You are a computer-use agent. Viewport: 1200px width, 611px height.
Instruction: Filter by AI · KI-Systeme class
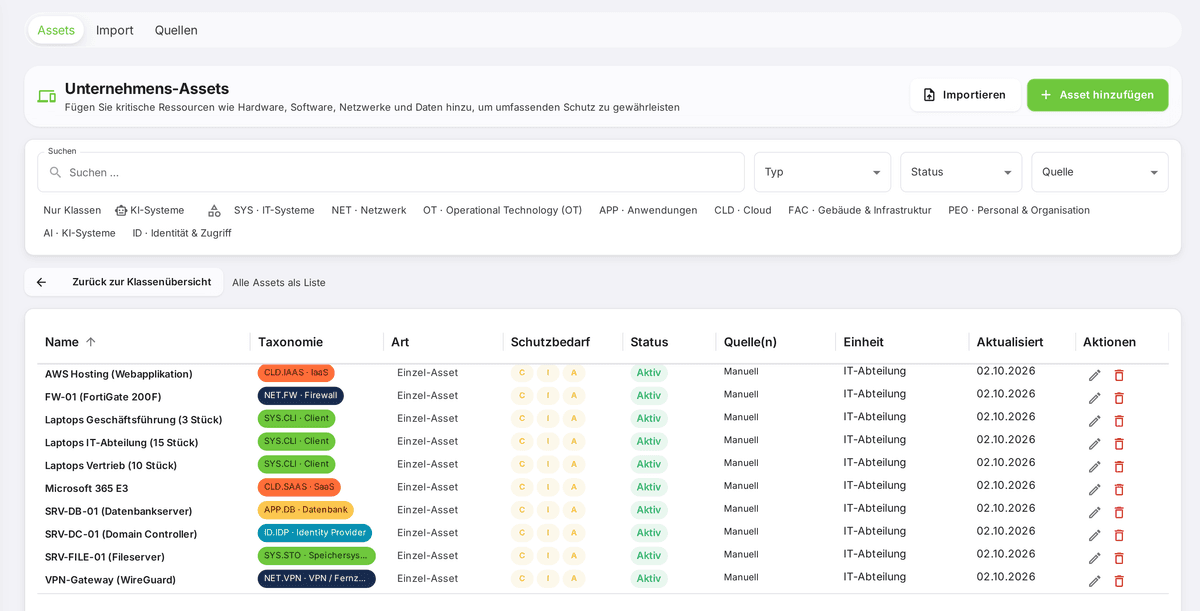pyautogui.click(x=79, y=233)
